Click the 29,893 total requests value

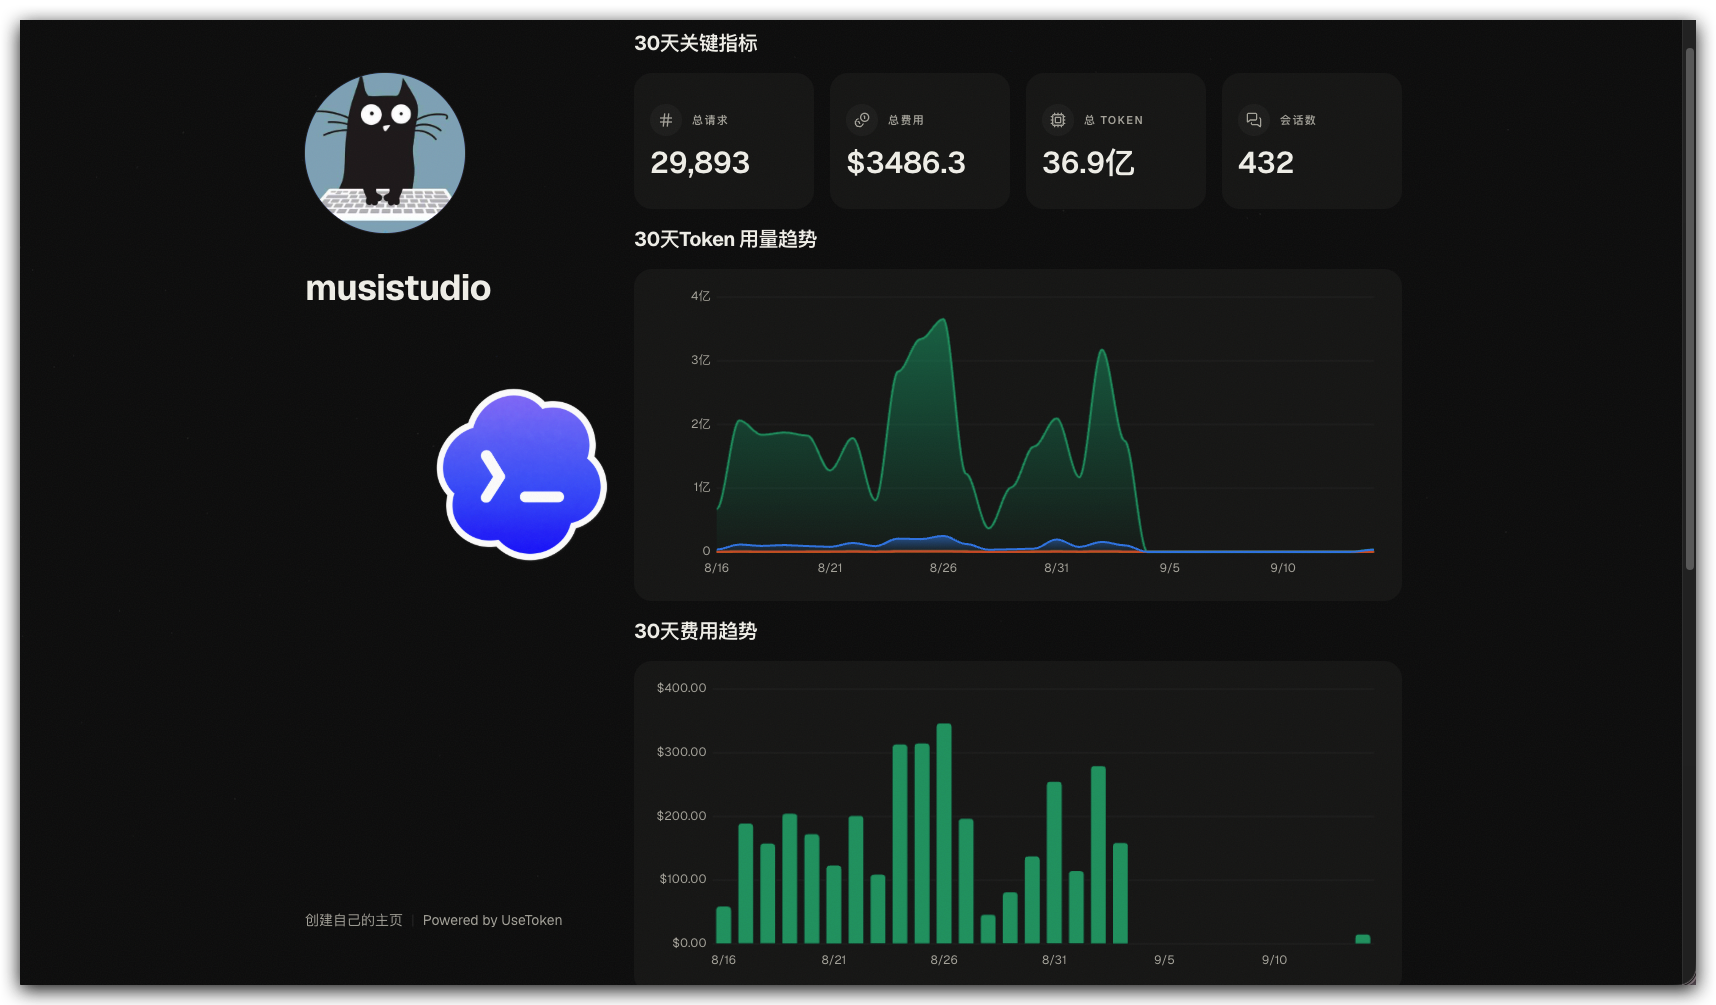point(700,162)
